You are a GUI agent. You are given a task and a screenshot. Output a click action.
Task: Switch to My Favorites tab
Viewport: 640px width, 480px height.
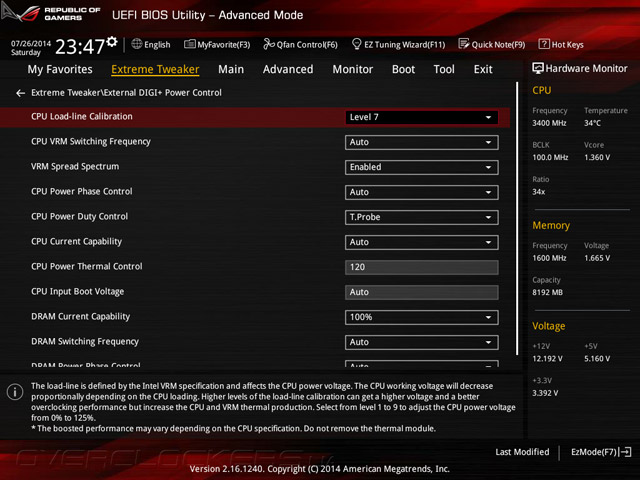(60, 69)
